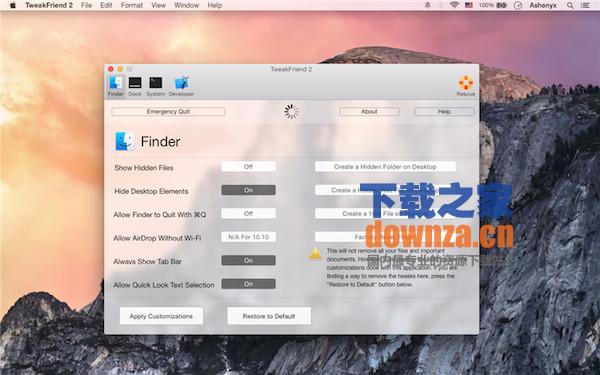Click the Hide Desktop Elements label
The height and width of the screenshot is (375, 600).
tap(151, 191)
